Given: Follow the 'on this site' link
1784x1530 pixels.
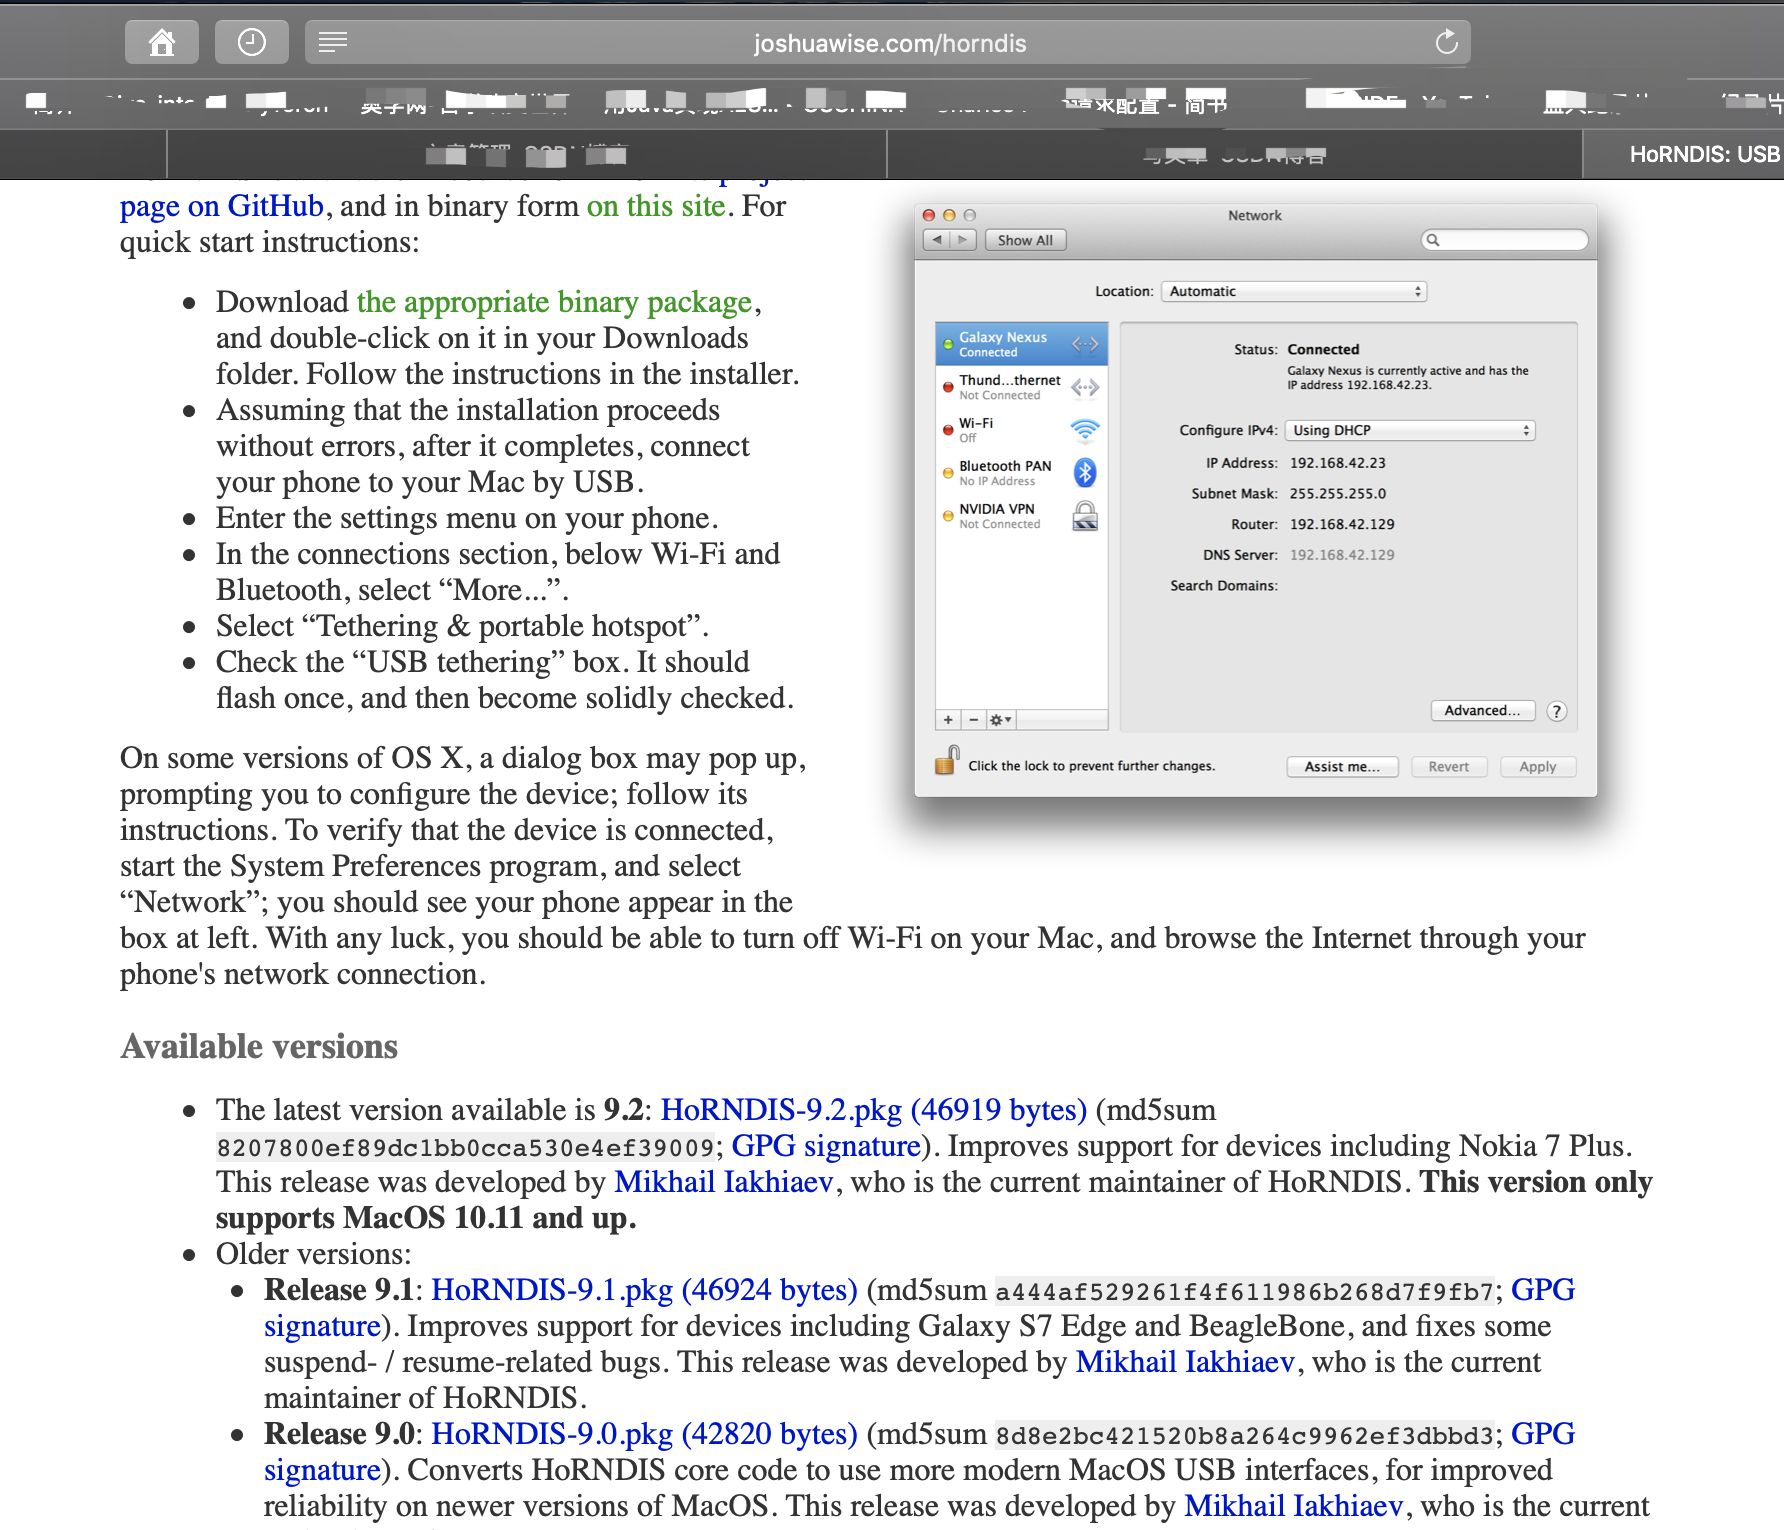Looking at the screenshot, I should point(656,206).
